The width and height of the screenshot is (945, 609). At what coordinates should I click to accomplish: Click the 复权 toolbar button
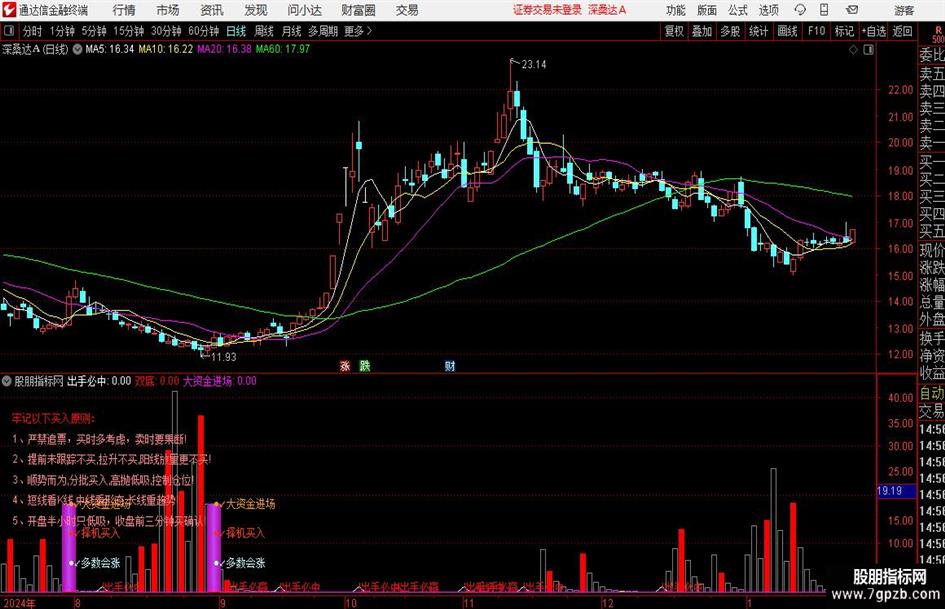[674, 31]
